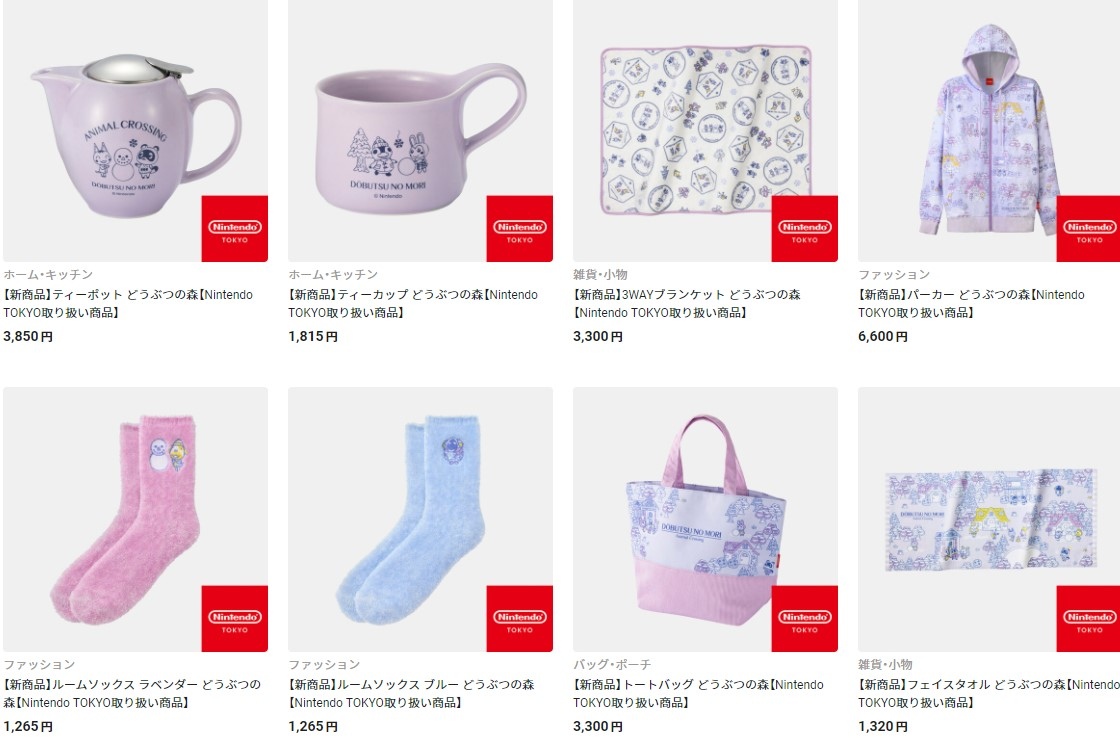The width and height of the screenshot is (1120, 738).
Task: Click the Nintendo TOKYO badge on the tote bag
Action: click(804, 619)
